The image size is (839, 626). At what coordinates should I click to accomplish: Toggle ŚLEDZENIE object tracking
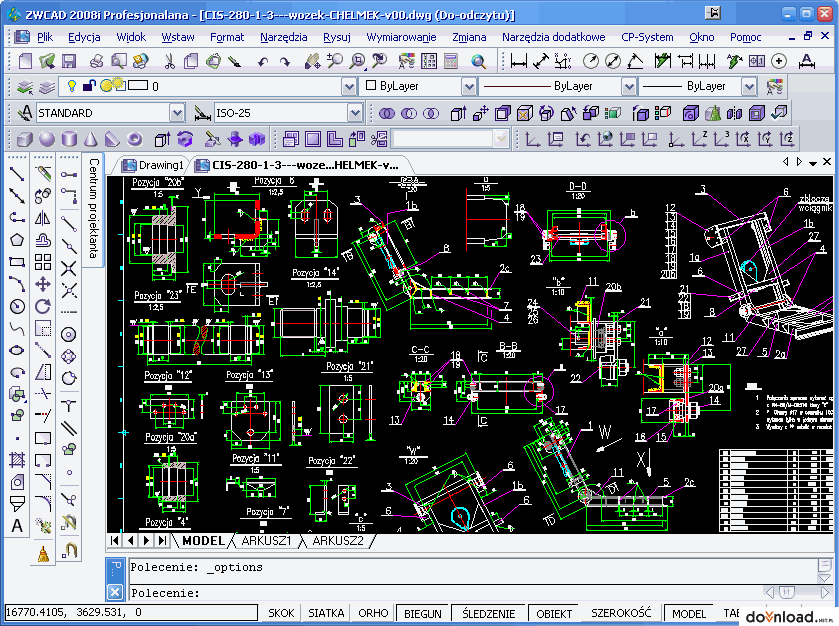point(489,613)
